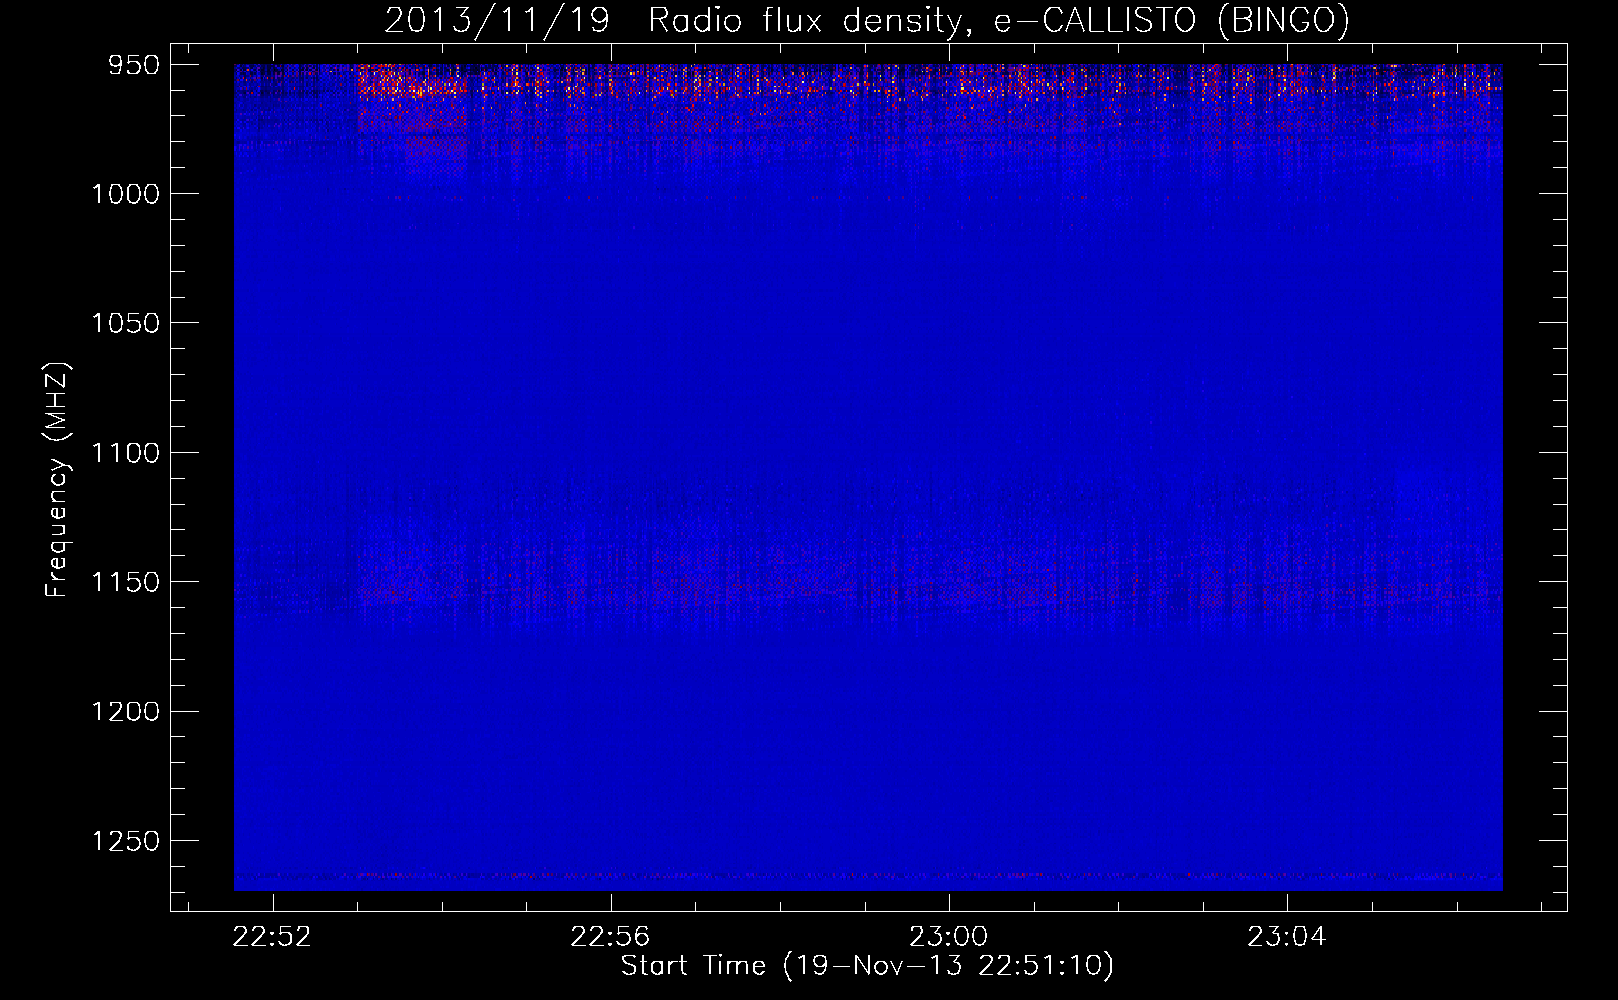
Task: Select the 1000 frequency axis label
Action: point(126,194)
